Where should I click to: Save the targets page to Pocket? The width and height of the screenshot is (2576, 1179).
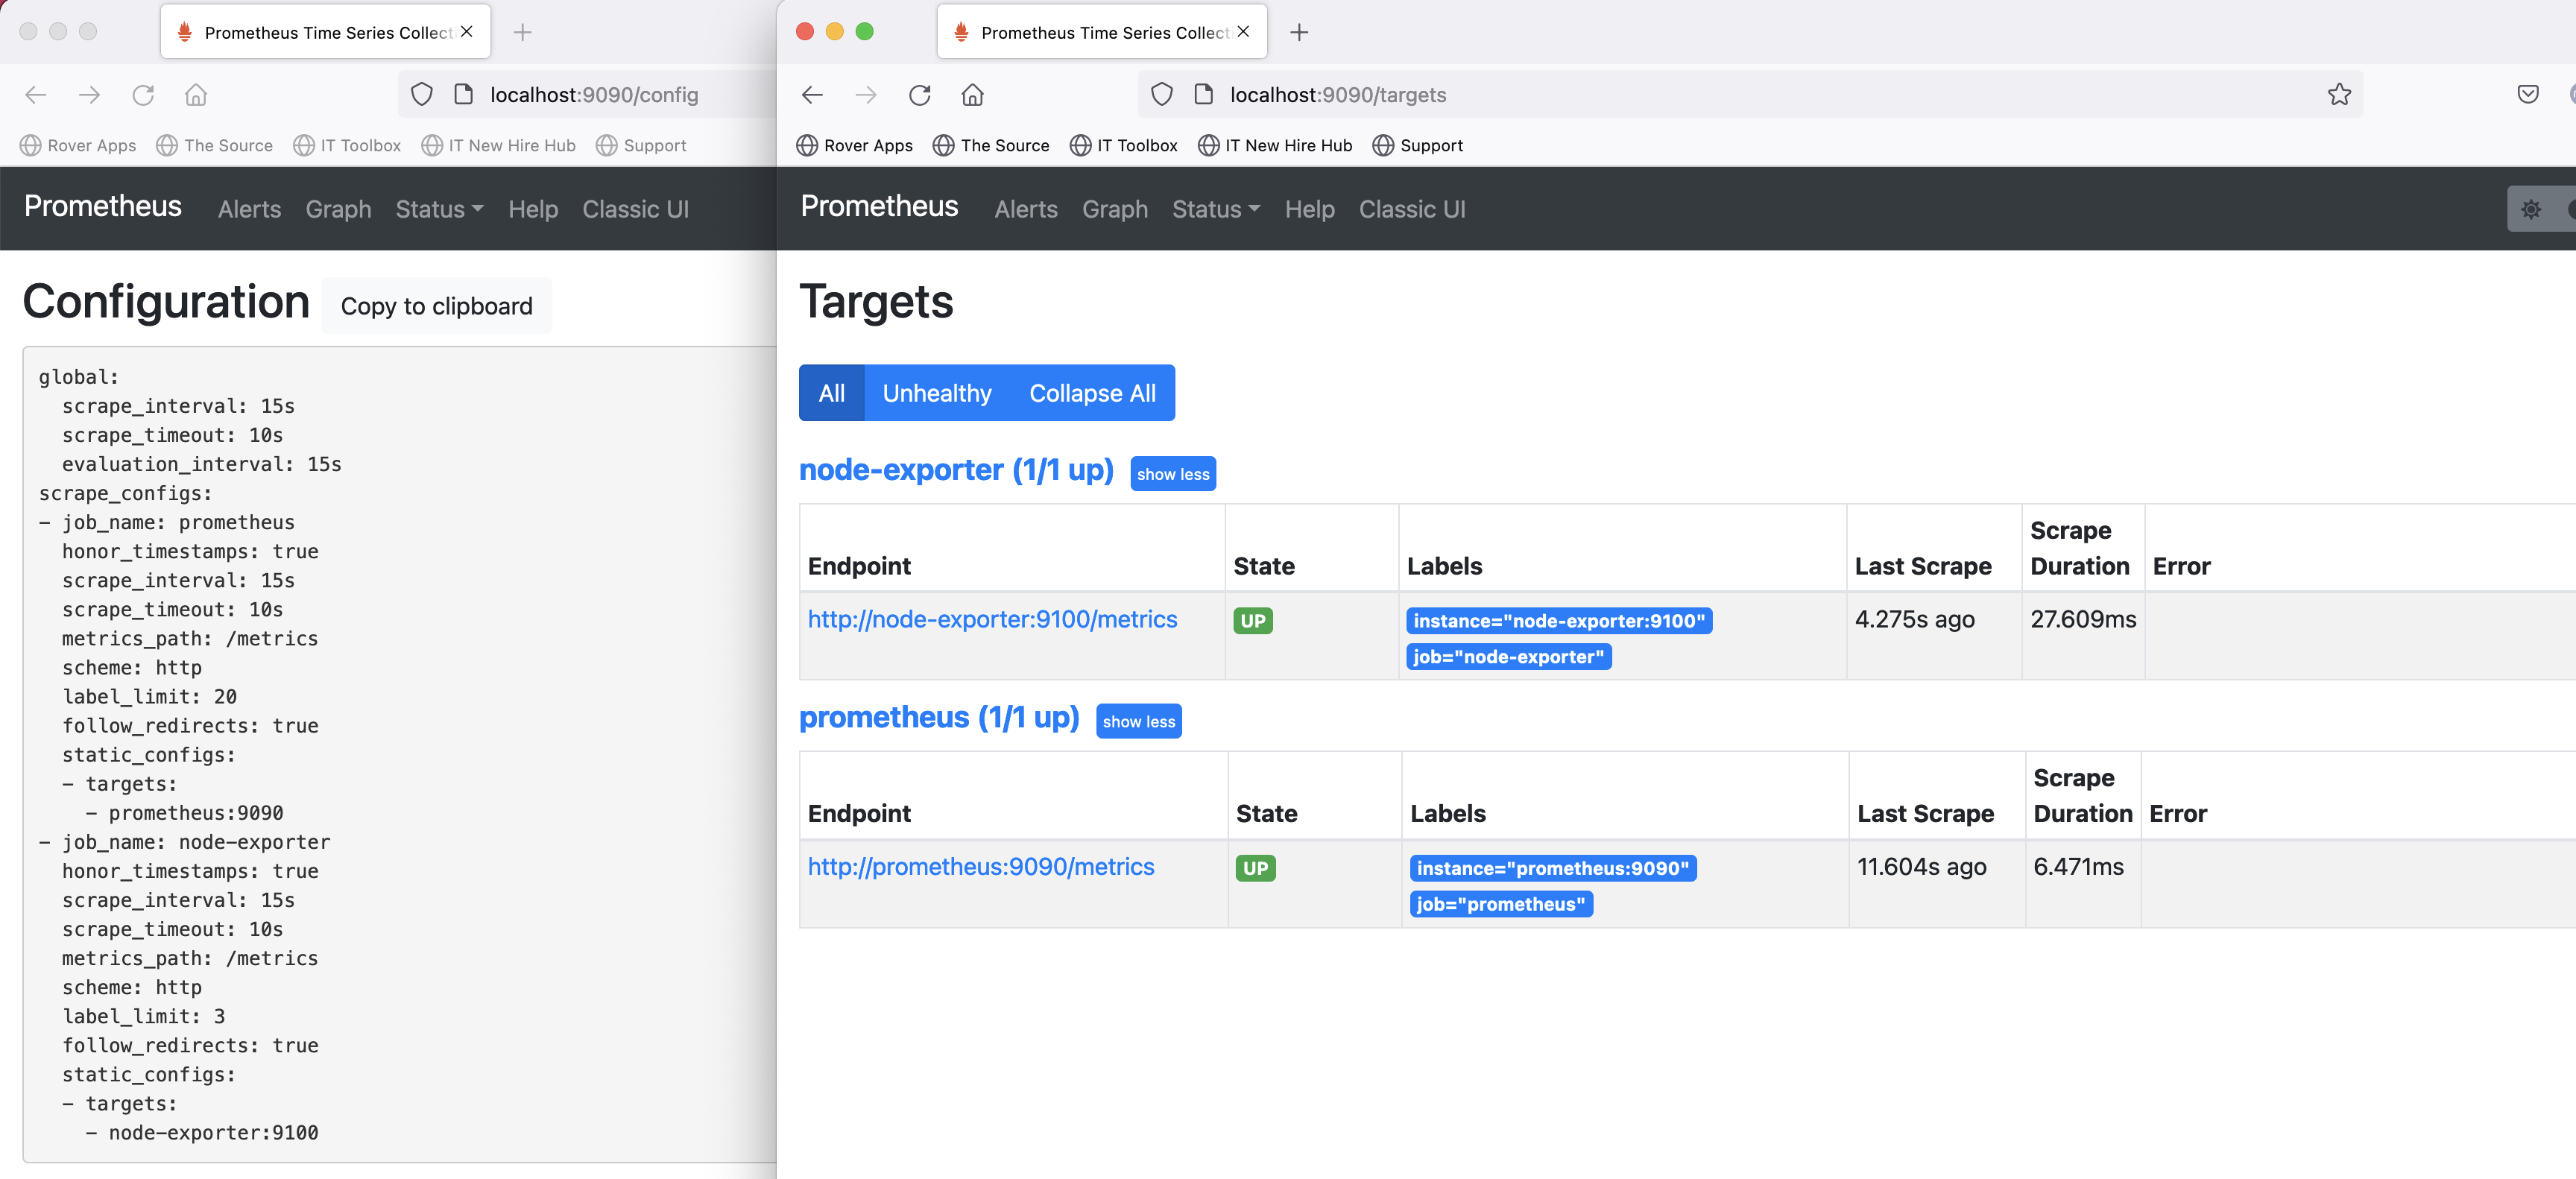pyautogui.click(x=2528, y=94)
